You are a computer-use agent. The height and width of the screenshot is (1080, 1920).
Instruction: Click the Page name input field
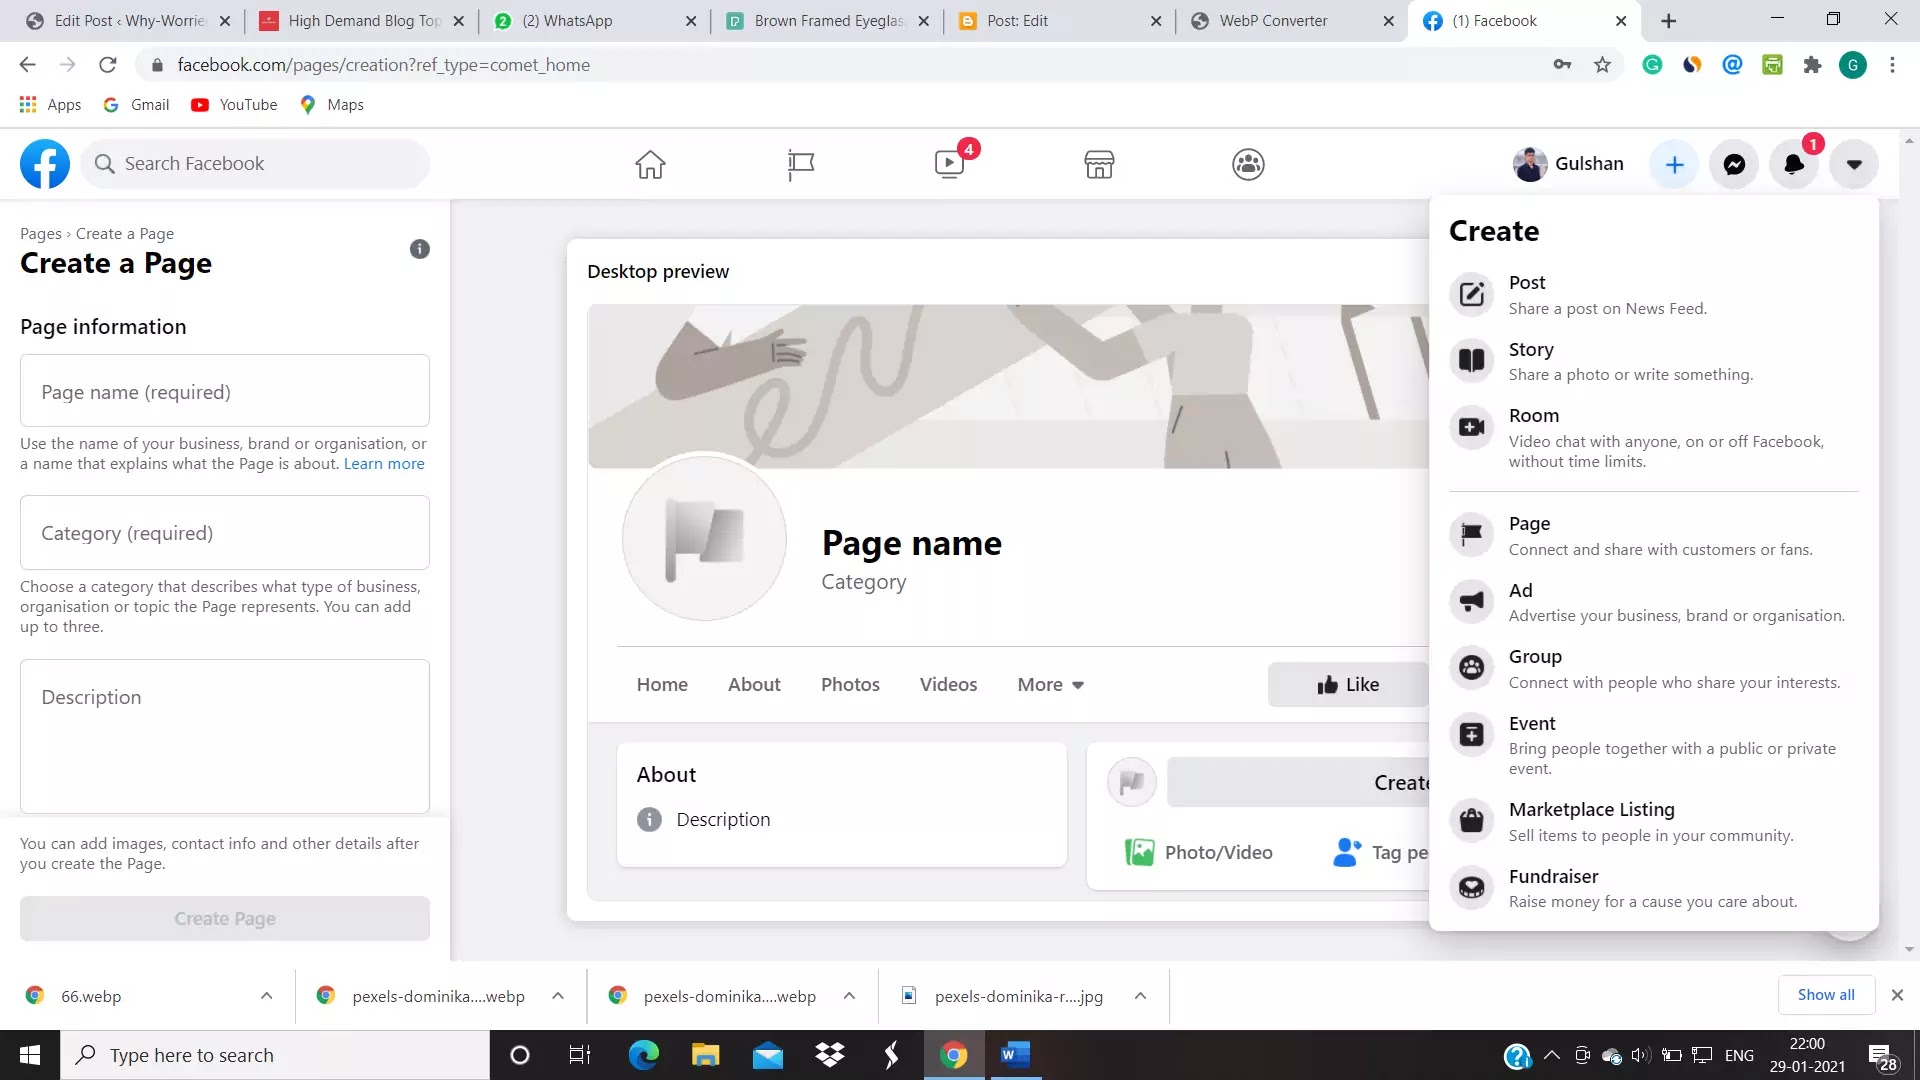[x=225, y=391]
